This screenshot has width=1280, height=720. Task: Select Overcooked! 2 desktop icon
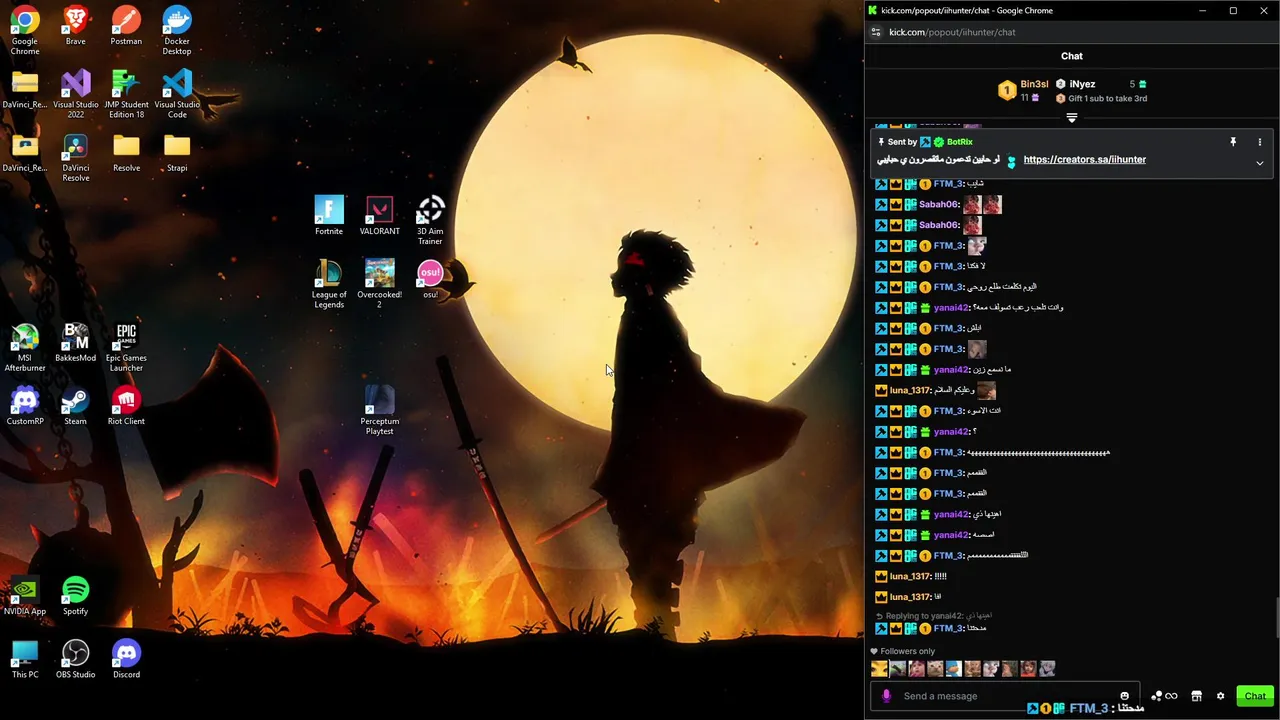[x=379, y=284]
